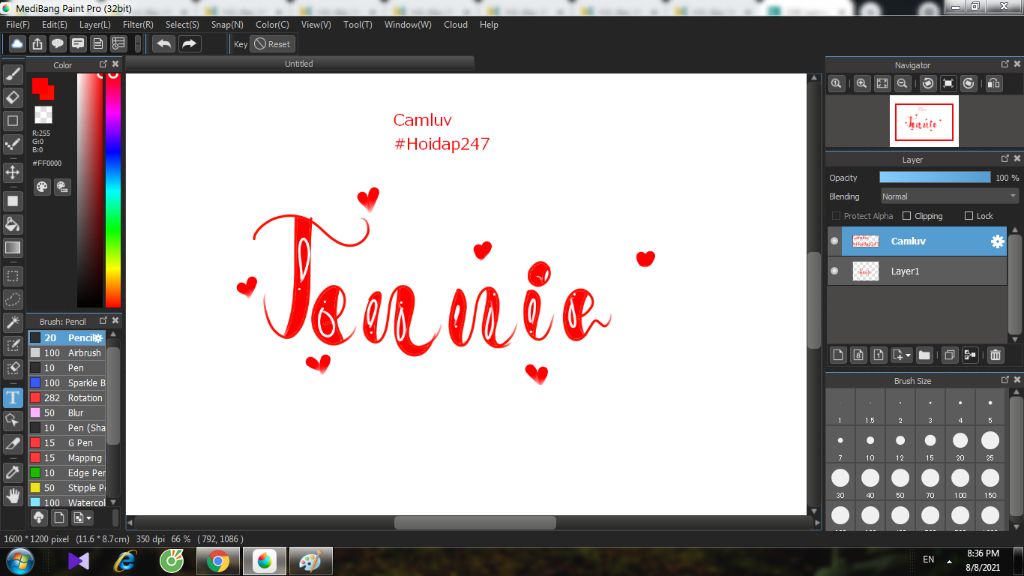Click Navigator zoom in icon

click(861, 84)
